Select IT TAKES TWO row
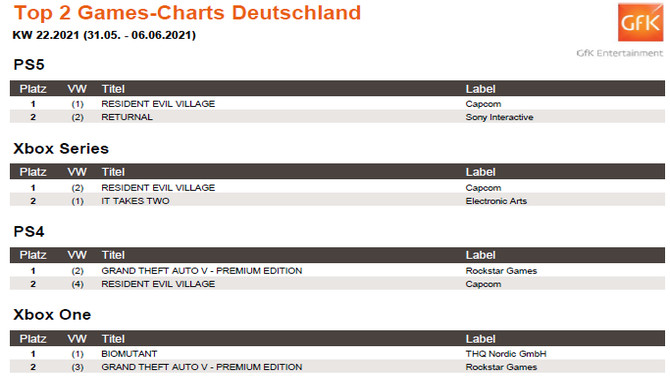The width and height of the screenshot is (670, 378). point(337,201)
